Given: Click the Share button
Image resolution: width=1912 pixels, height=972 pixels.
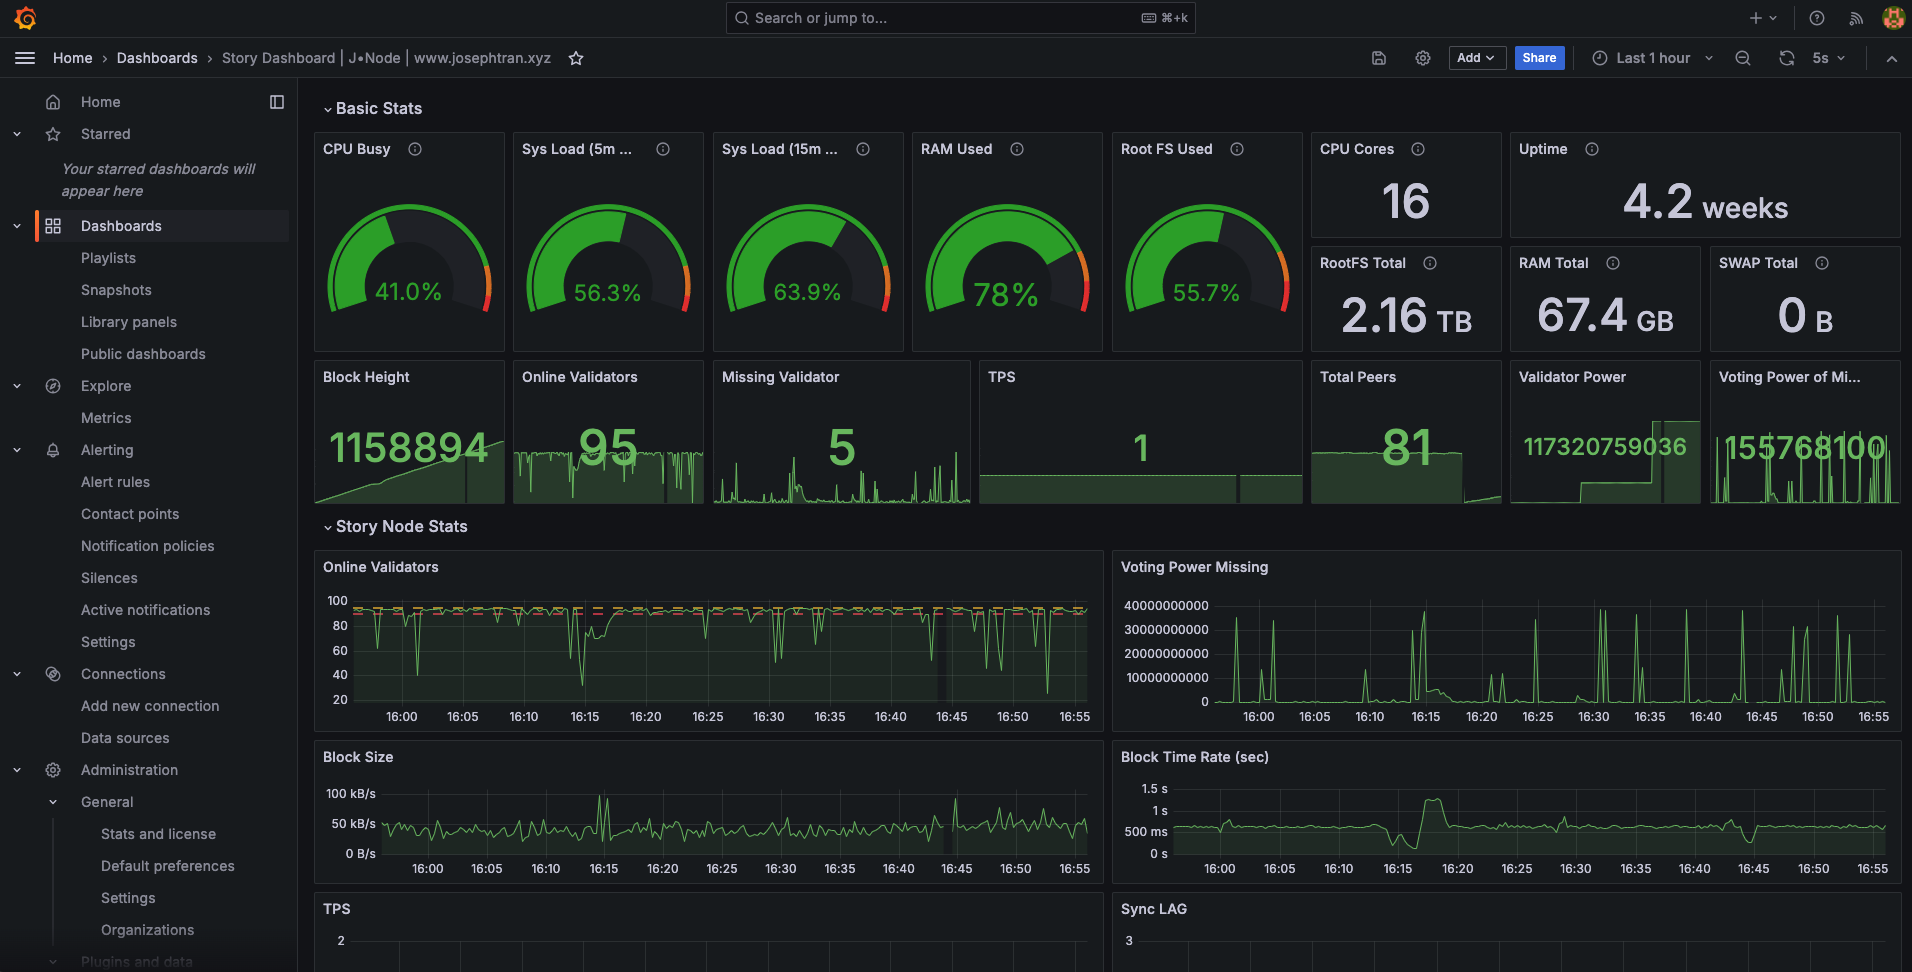Looking at the screenshot, I should (1539, 58).
